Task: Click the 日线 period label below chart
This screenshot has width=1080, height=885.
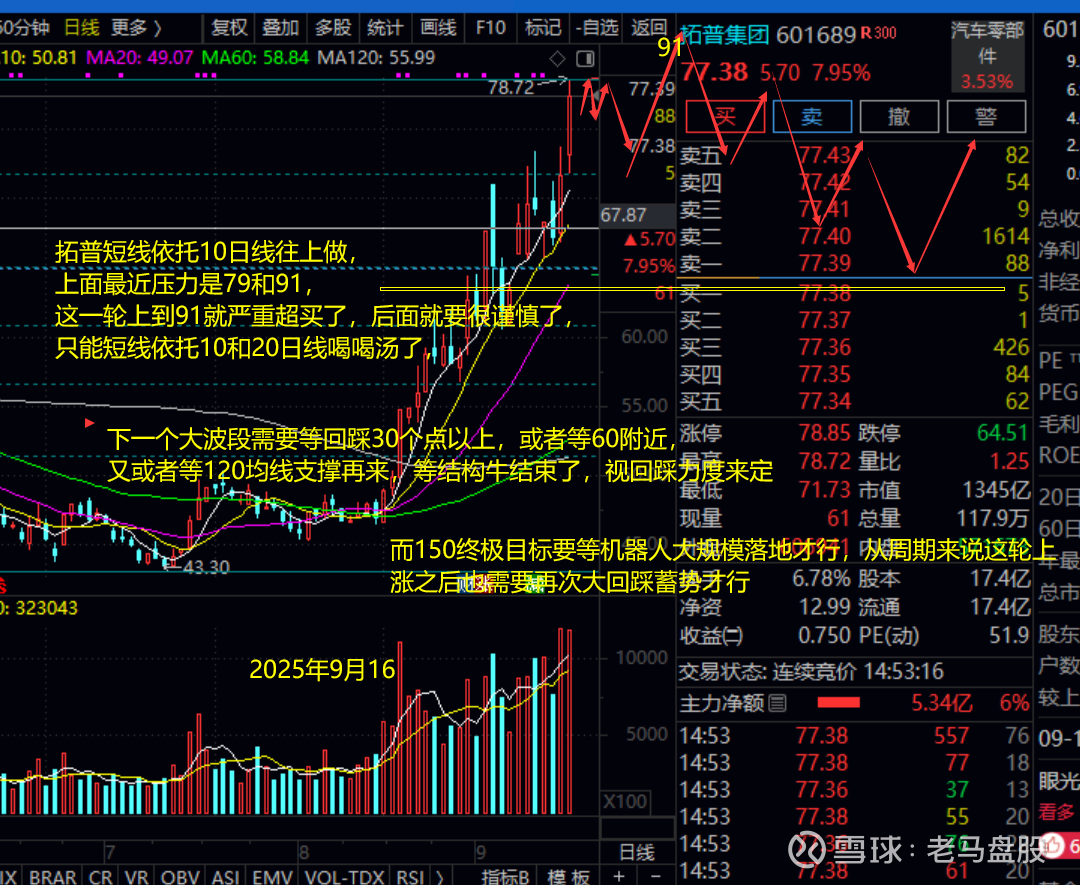Action: tap(637, 853)
